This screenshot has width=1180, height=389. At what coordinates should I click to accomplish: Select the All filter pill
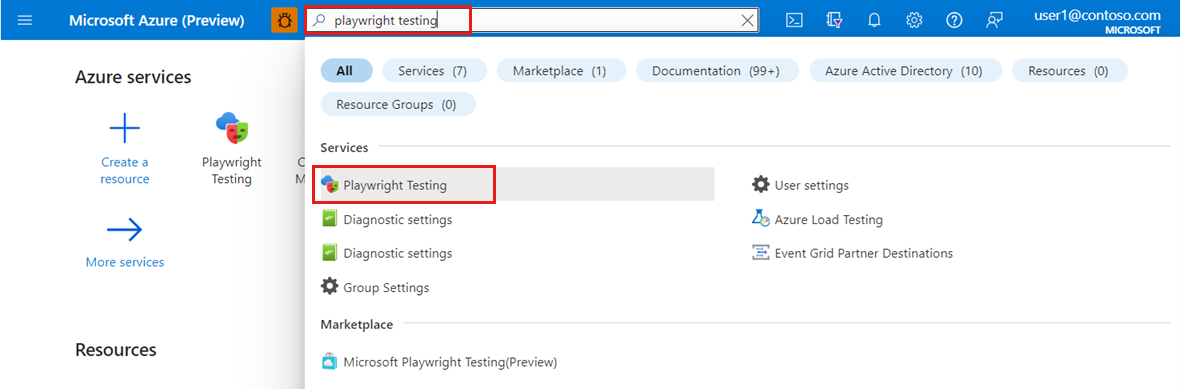346,71
